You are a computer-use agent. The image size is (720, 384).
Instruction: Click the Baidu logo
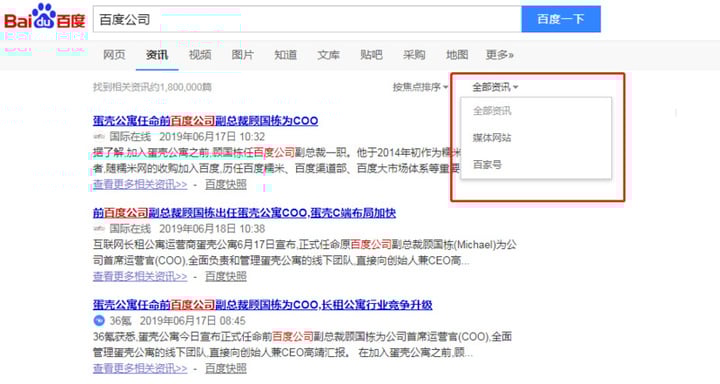coord(45,17)
